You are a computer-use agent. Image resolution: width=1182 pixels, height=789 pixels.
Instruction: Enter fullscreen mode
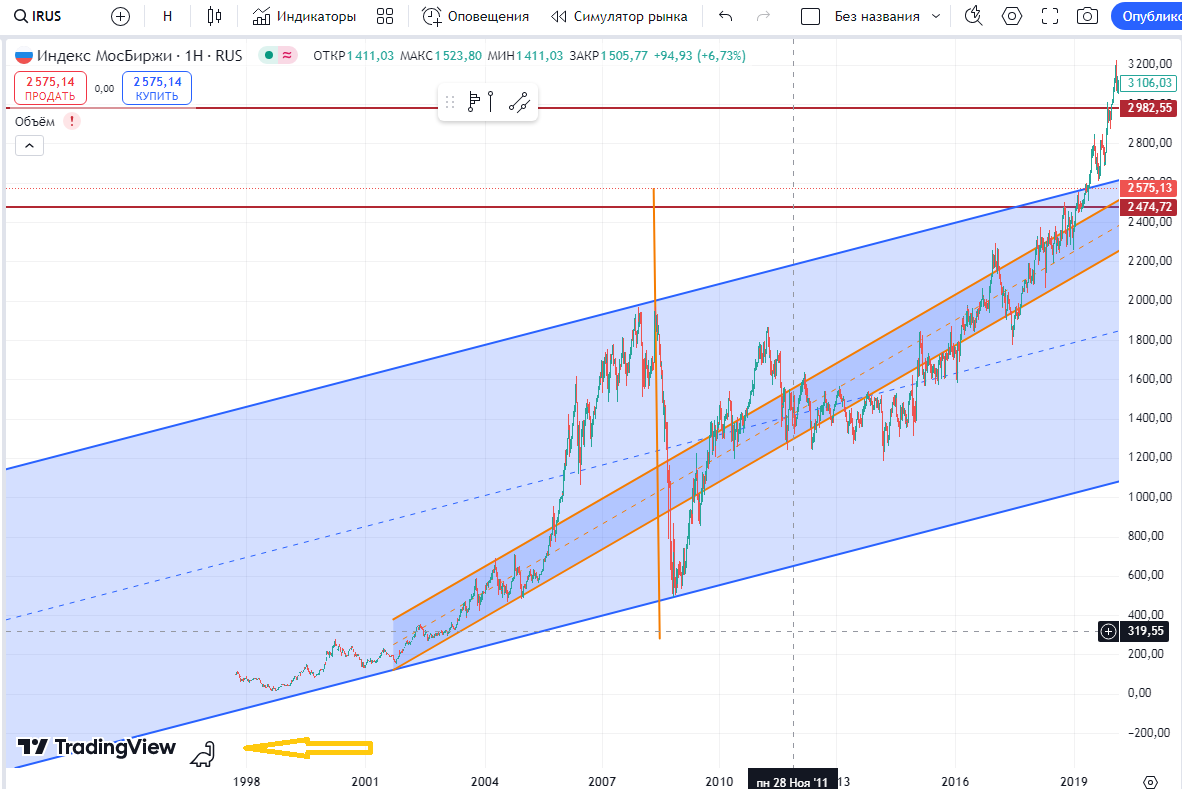pos(1049,16)
